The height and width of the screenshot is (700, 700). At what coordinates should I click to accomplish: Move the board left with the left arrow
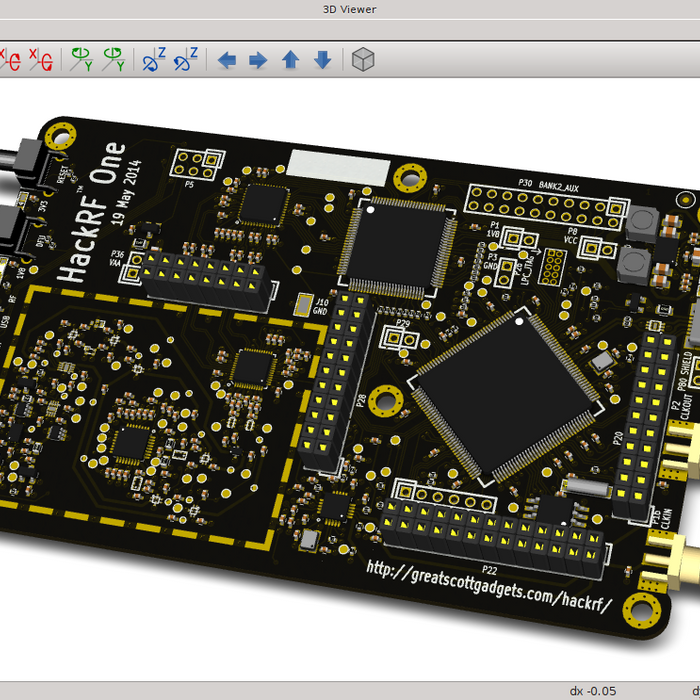click(227, 60)
